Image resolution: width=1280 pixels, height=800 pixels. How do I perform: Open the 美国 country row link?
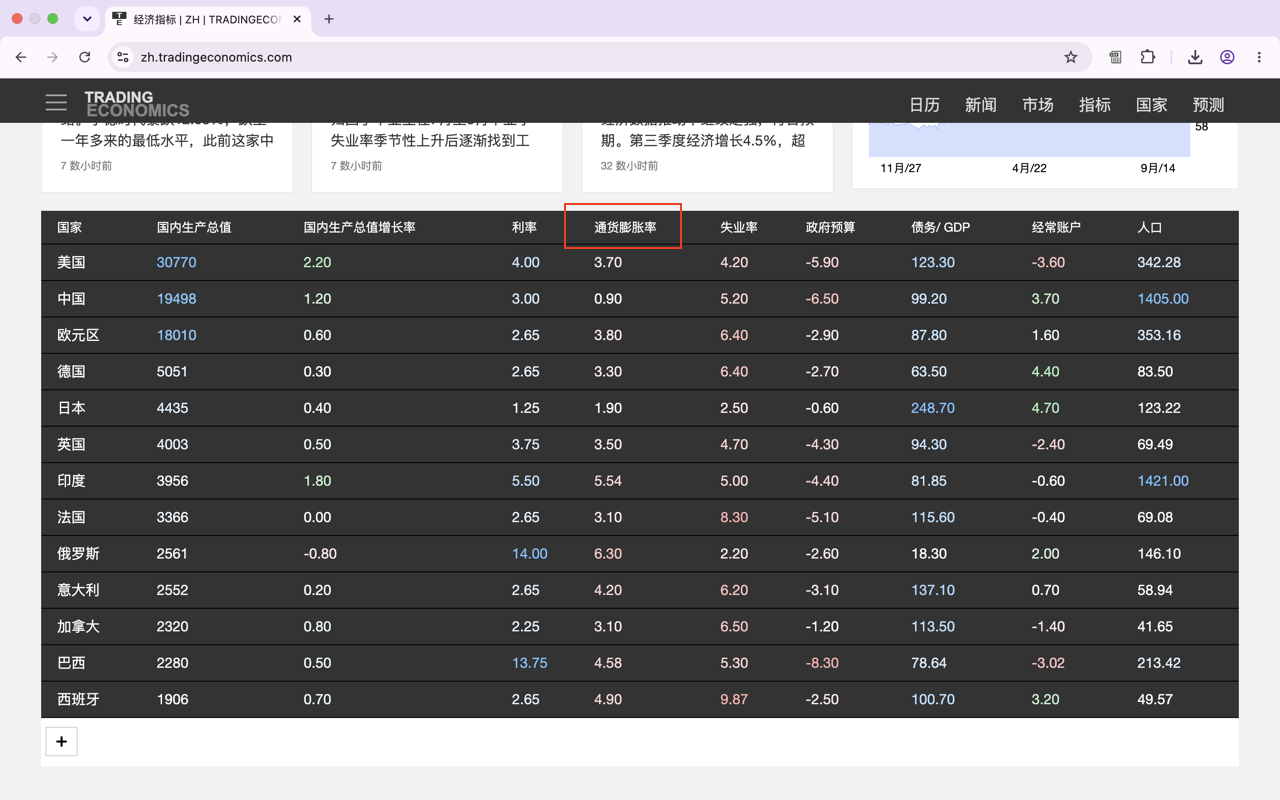pos(71,263)
